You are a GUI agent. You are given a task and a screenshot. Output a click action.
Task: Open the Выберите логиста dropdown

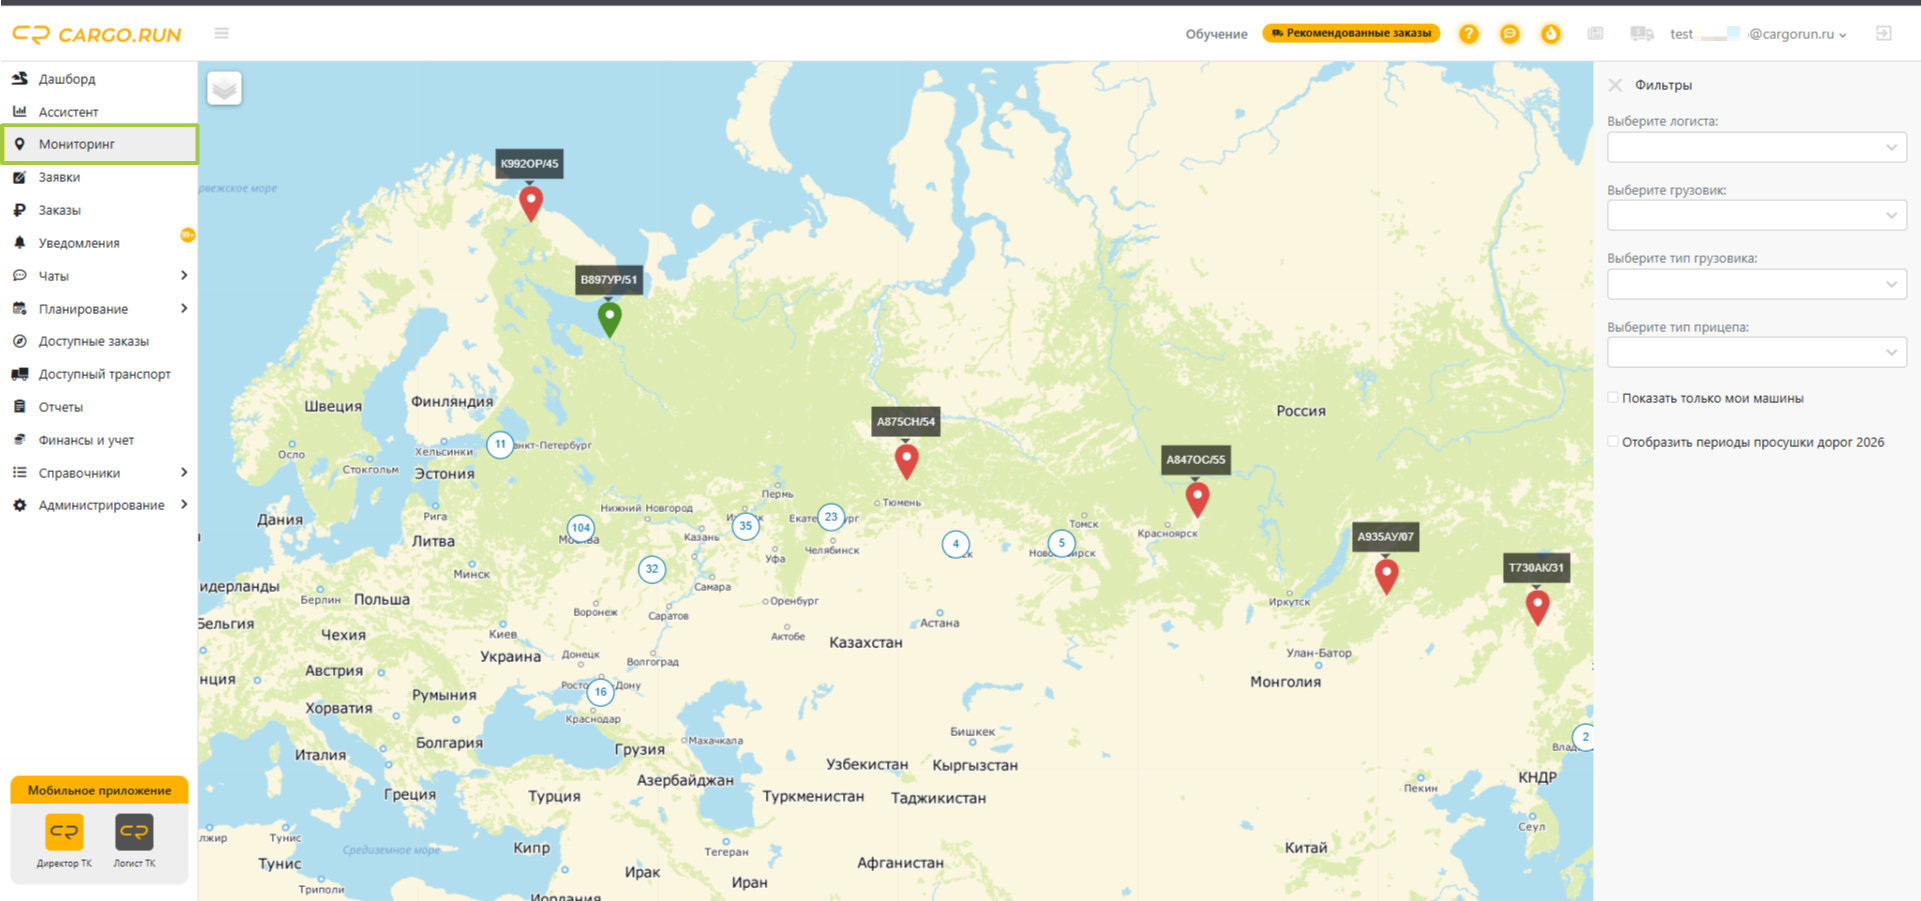[x=1756, y=147]
